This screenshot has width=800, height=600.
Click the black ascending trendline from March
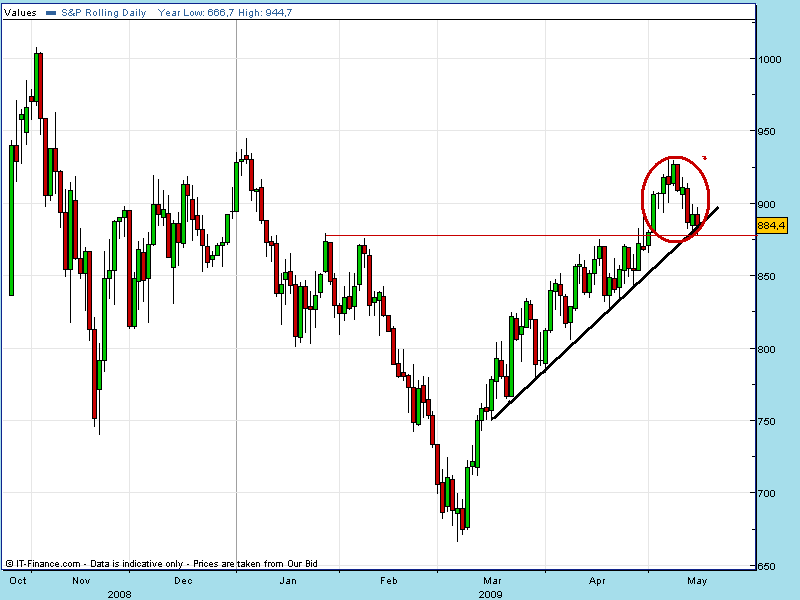coord(606,313)
